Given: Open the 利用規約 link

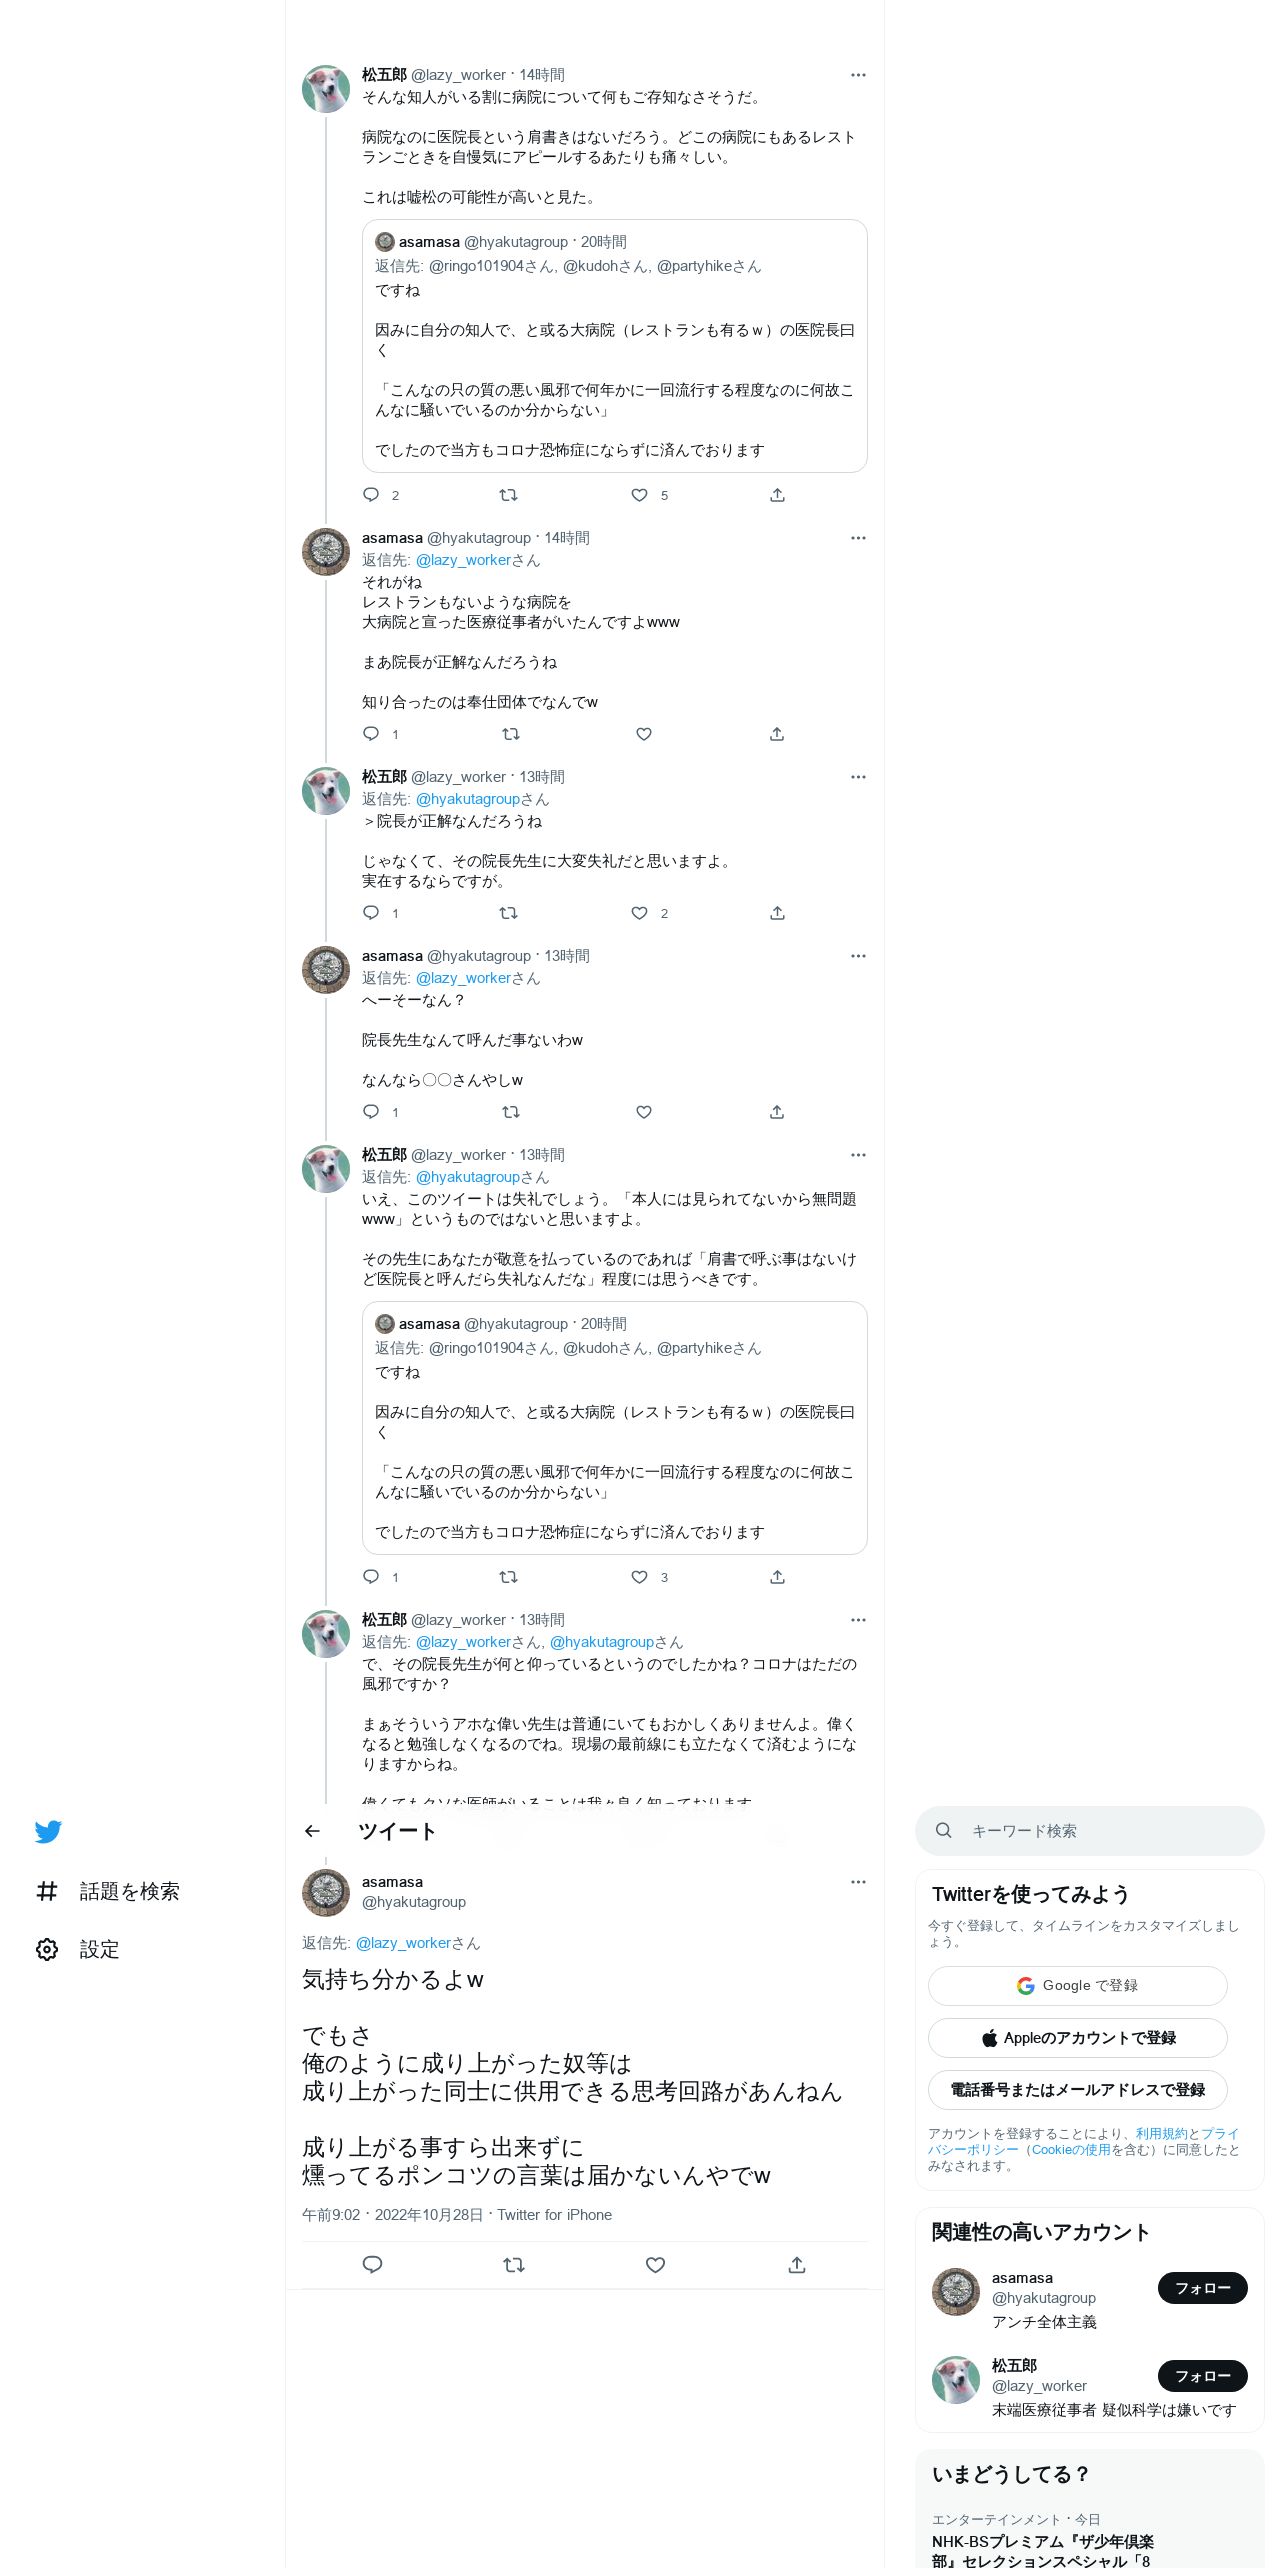Looking at the screenshot, I should (1161, 2134).
